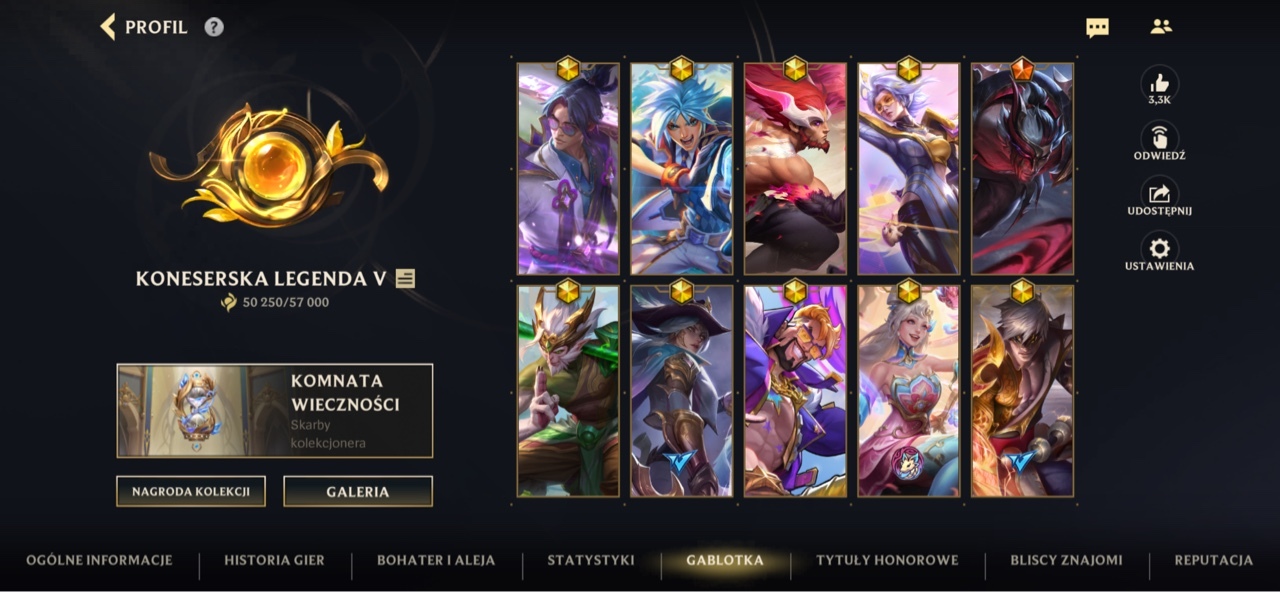
Task: Open the help question mark icon
Action: [x=214, y=27]
